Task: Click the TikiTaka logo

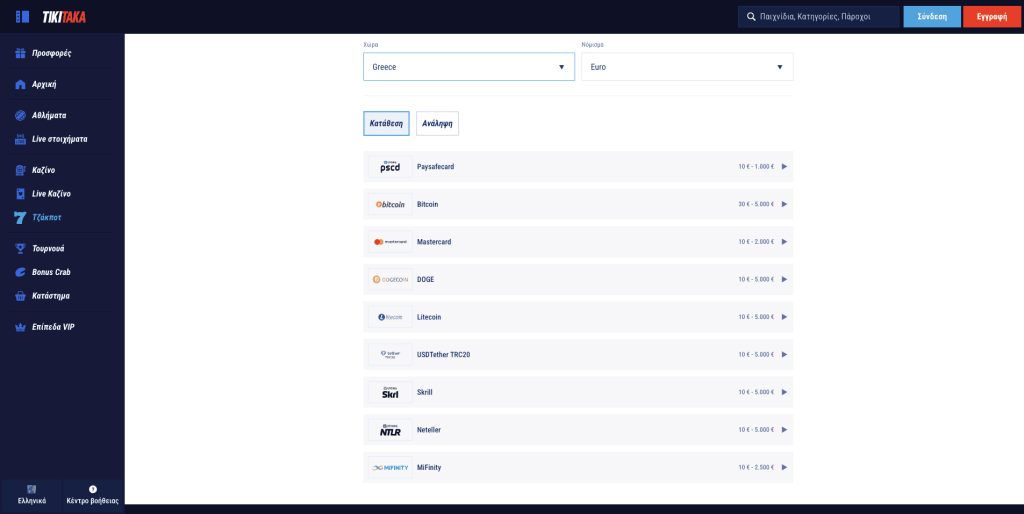Action: coord(64,17)
